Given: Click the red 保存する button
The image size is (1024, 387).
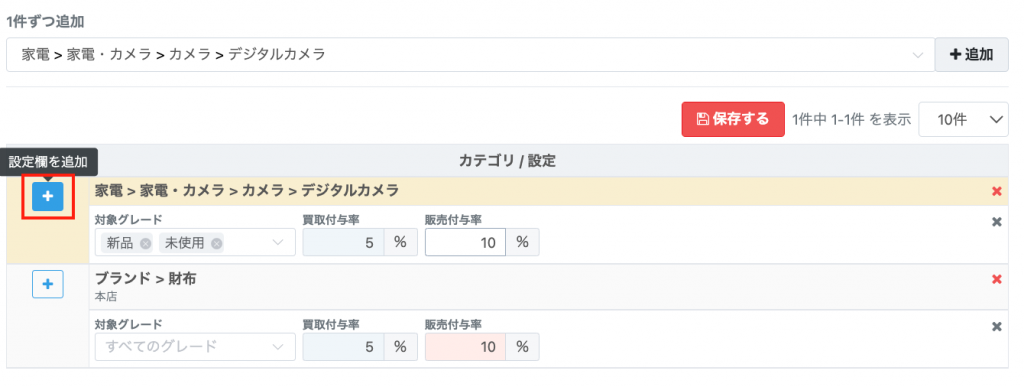Looking at the screenshot, I should point(733,119).
